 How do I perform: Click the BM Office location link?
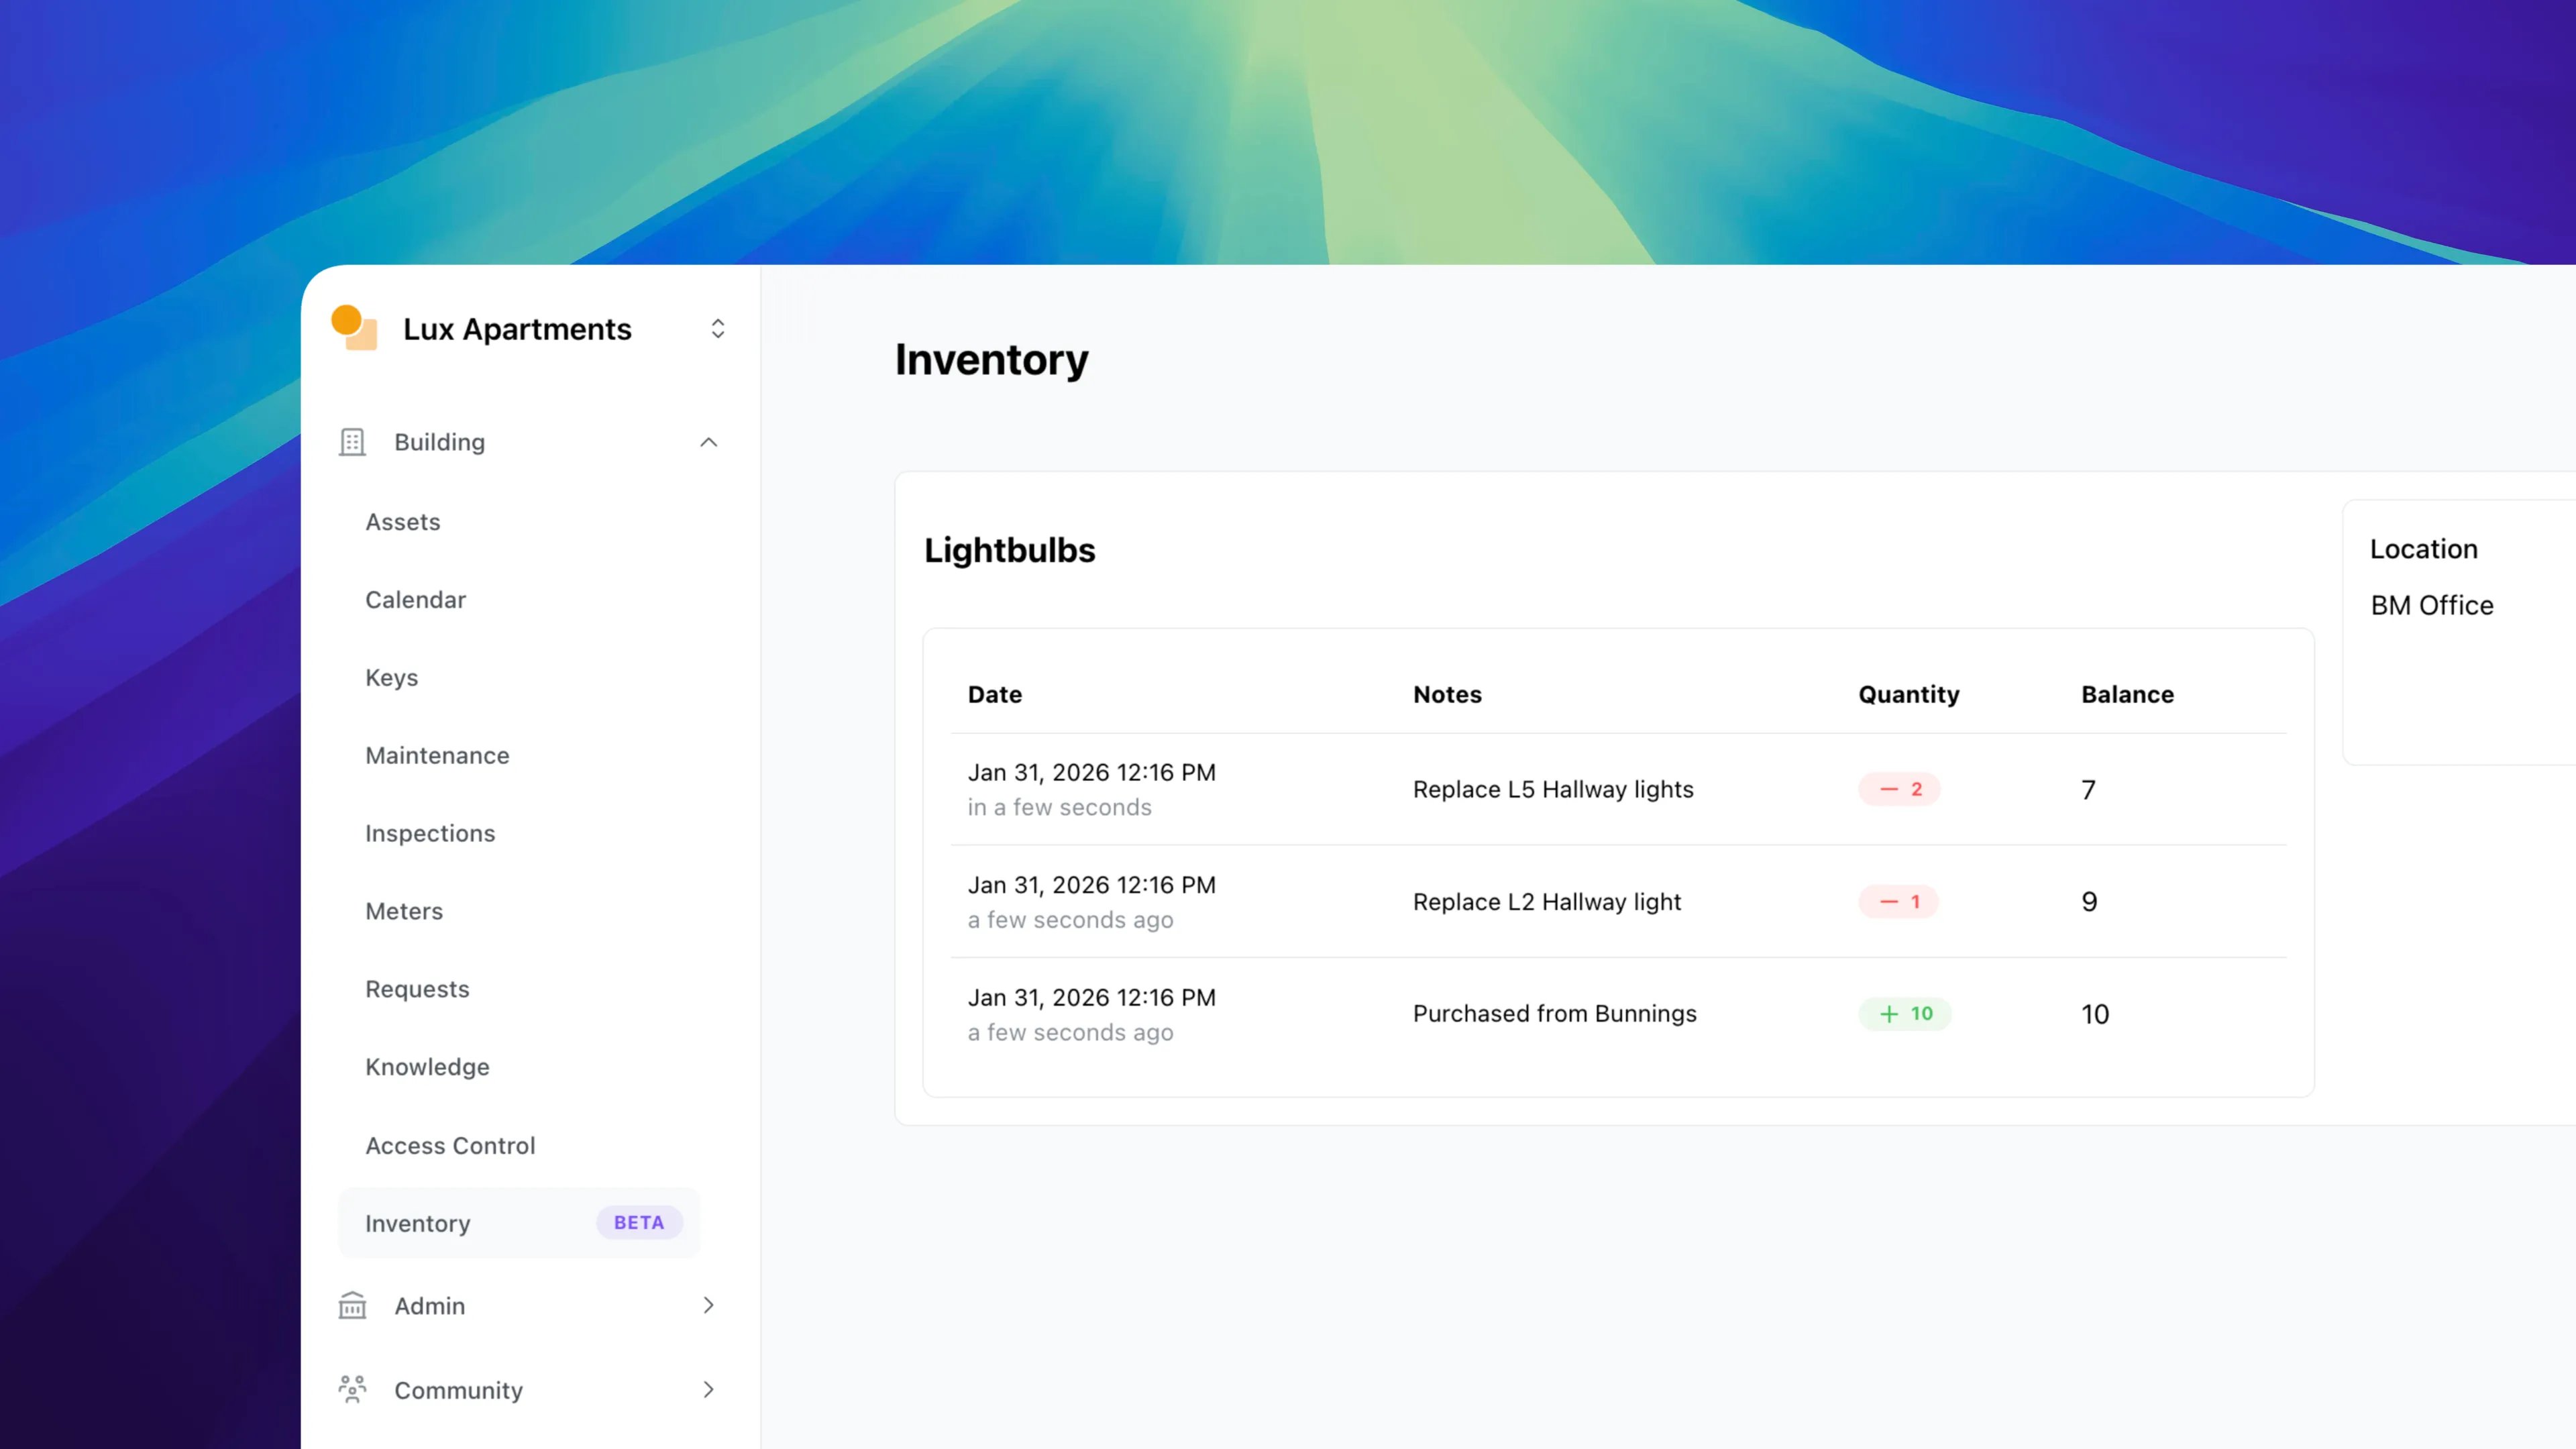coord(2431,605)
